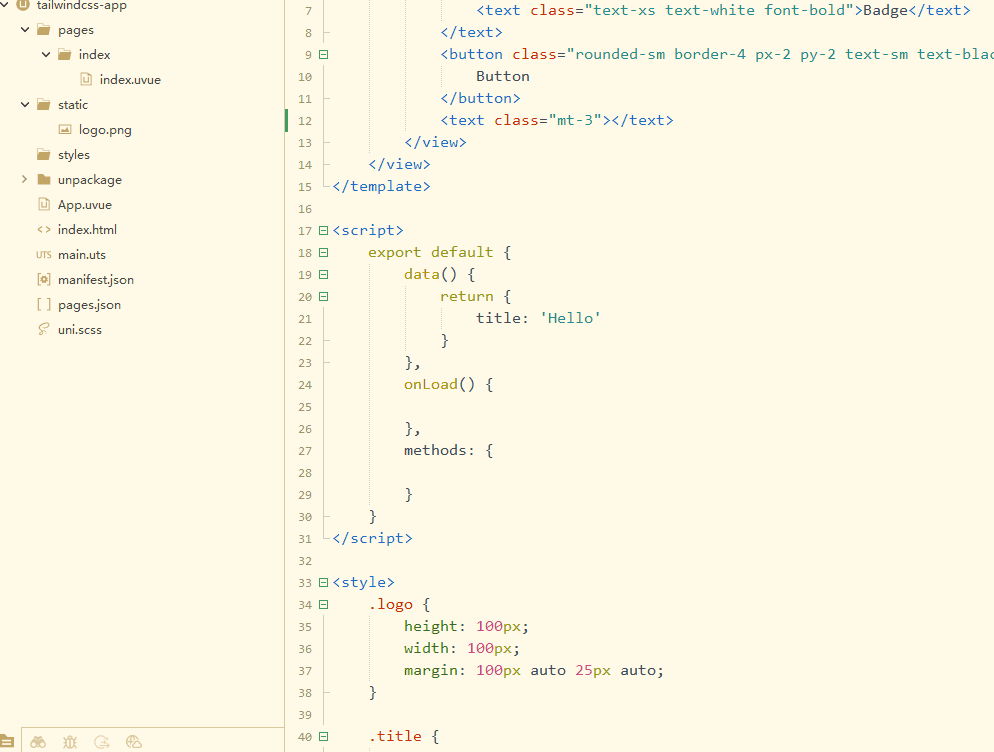The height and width of the screenshot is (752, 994).
Task: Fold the style block at line 33
Action: click(x=323, y=583)
